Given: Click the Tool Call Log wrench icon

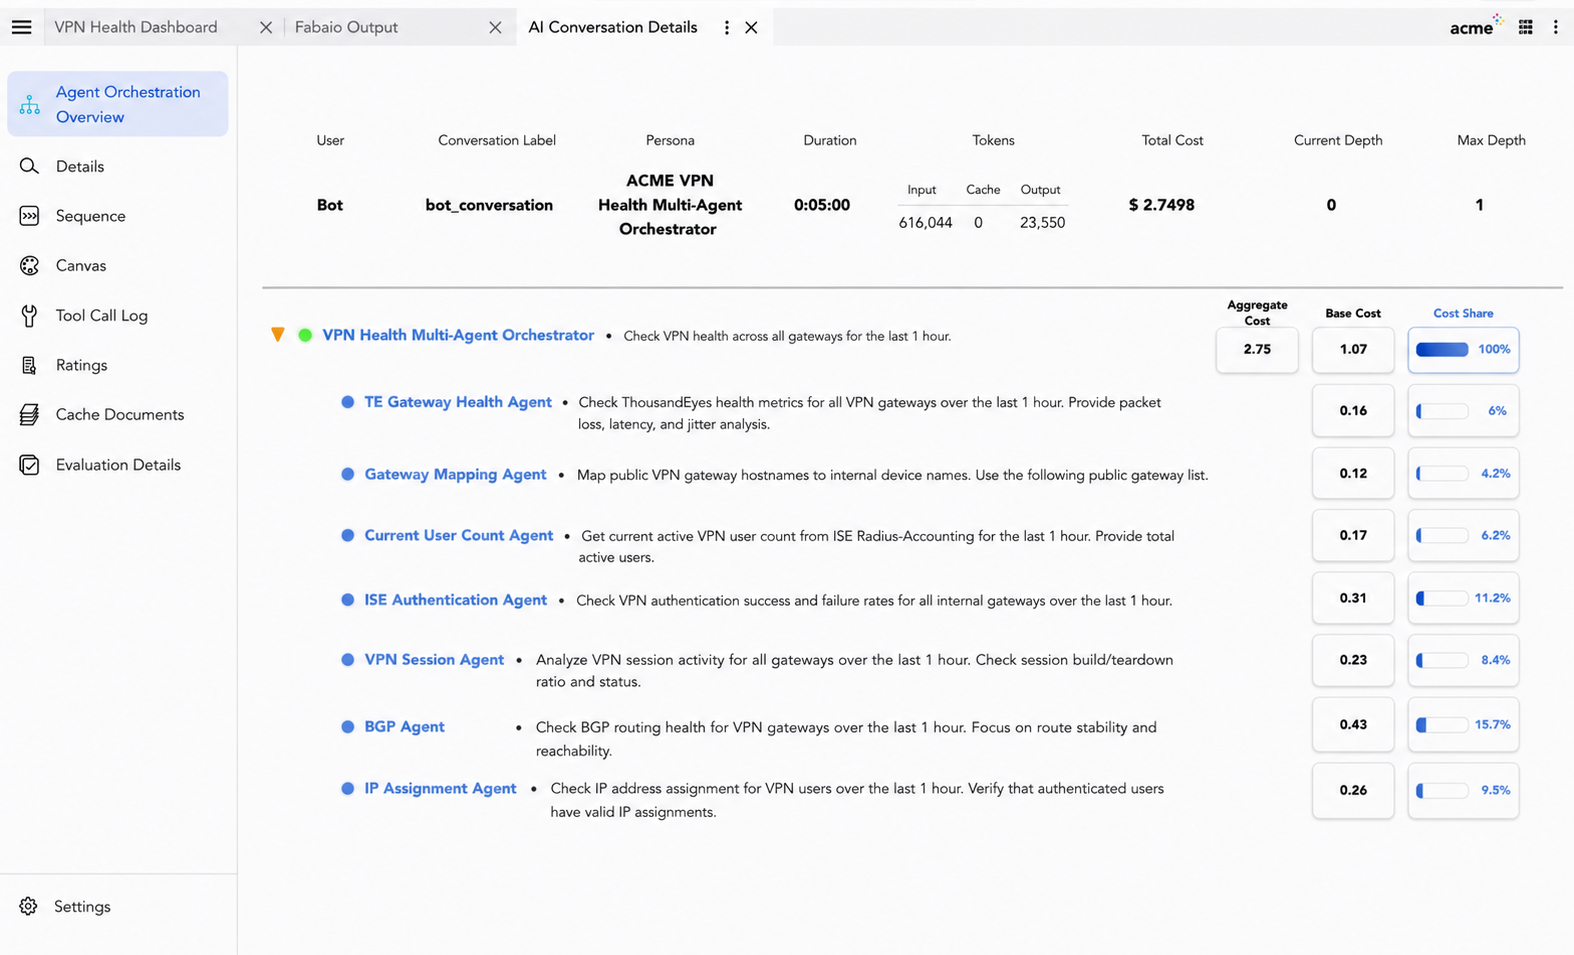Looking at the screenshot, I should [x=29, y=316].
